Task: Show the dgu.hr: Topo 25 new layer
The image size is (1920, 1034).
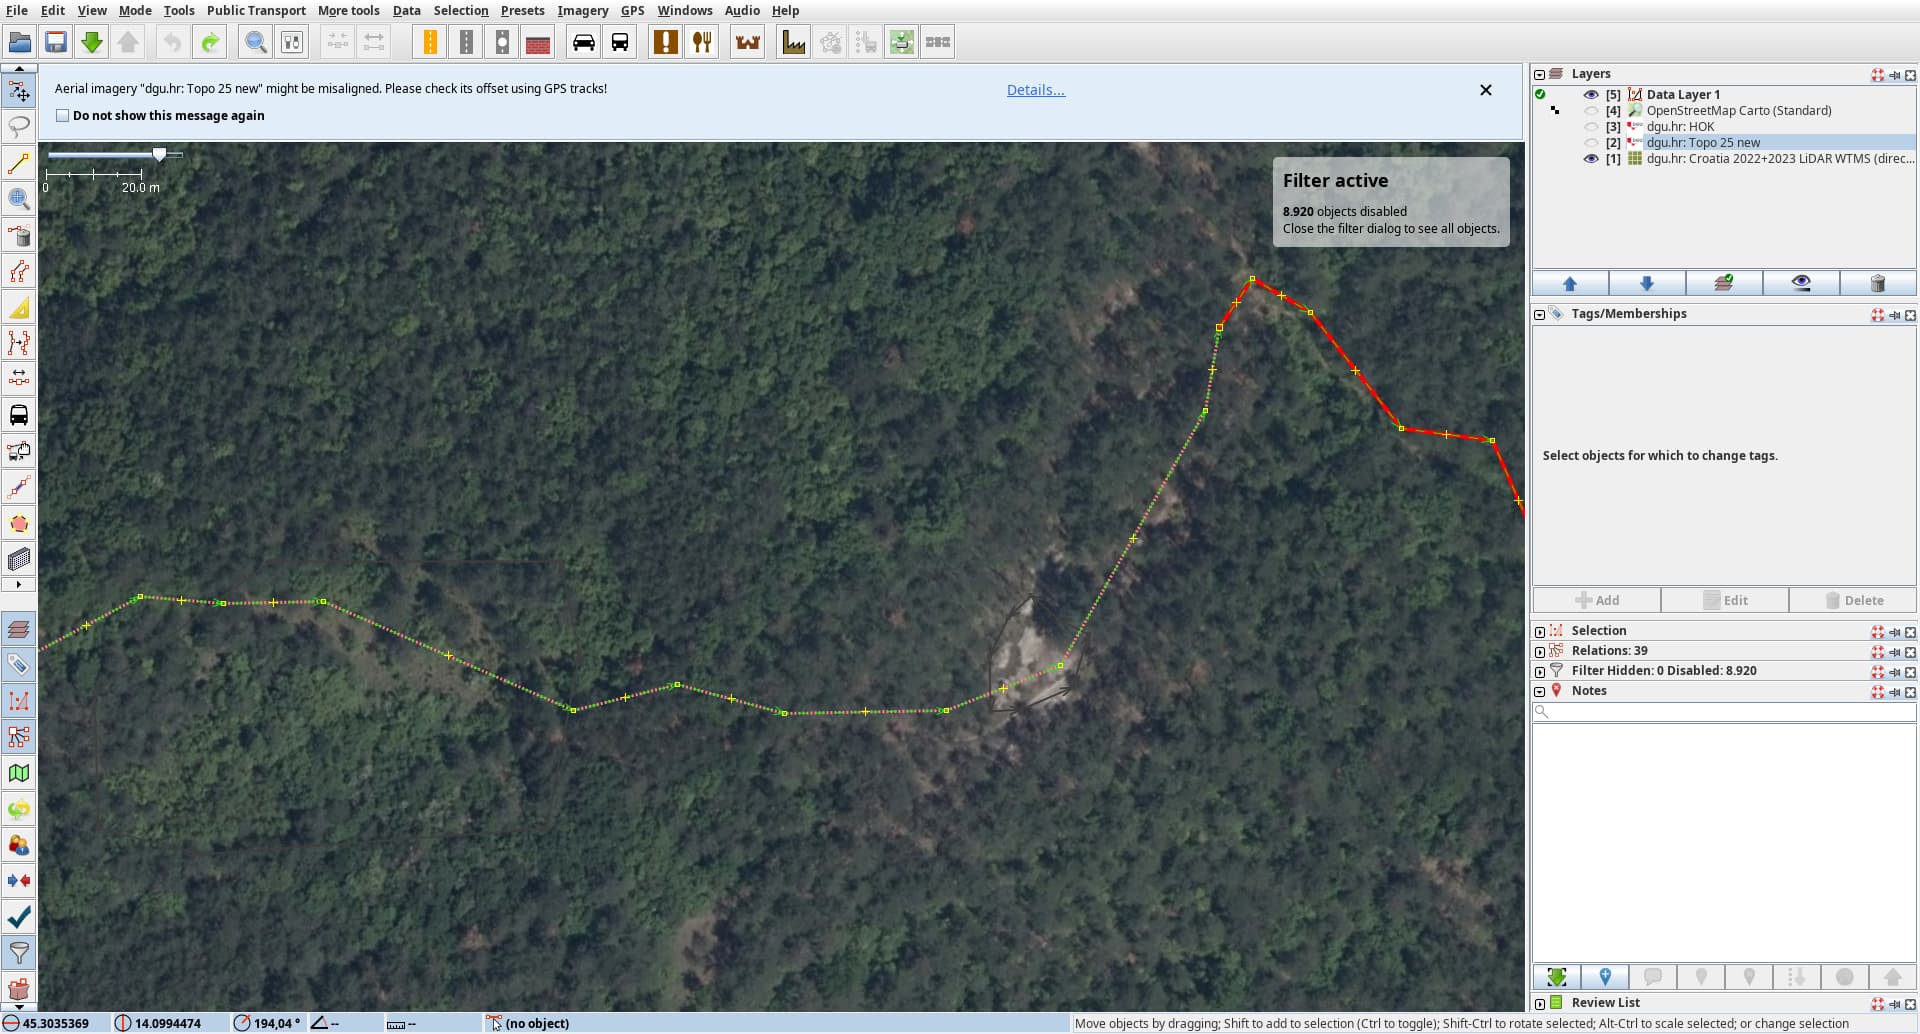Action: tap(1591, 143)
